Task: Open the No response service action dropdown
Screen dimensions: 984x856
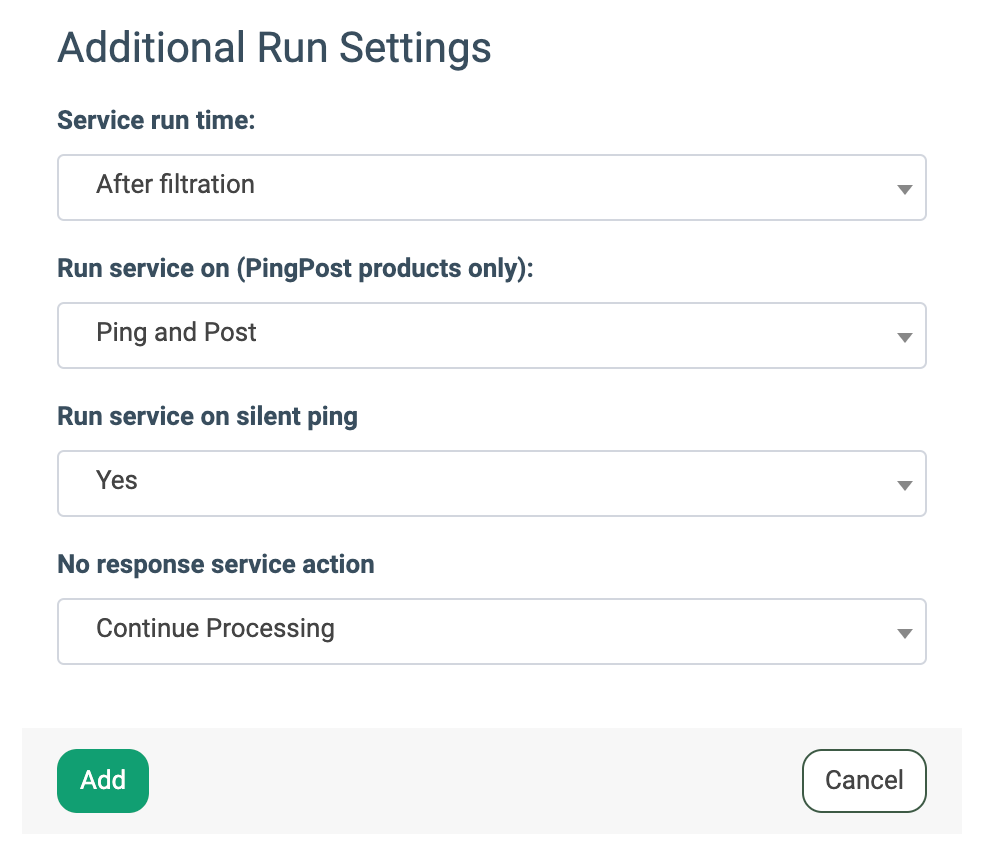Action: tap(491, 631)
